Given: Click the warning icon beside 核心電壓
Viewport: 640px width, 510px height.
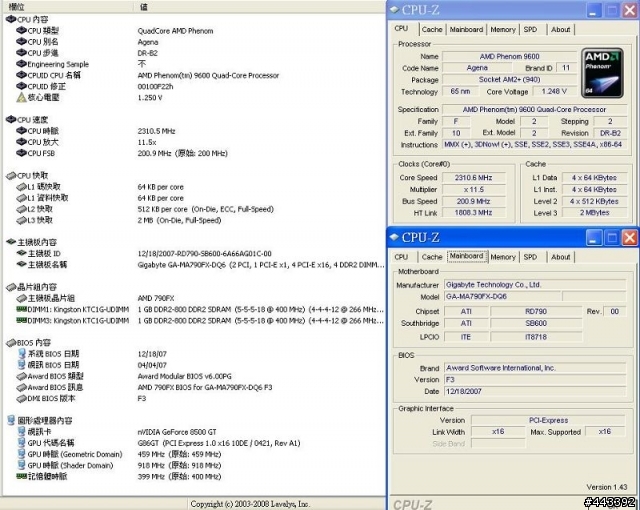Looking at the screenshot, I should 21,97.
